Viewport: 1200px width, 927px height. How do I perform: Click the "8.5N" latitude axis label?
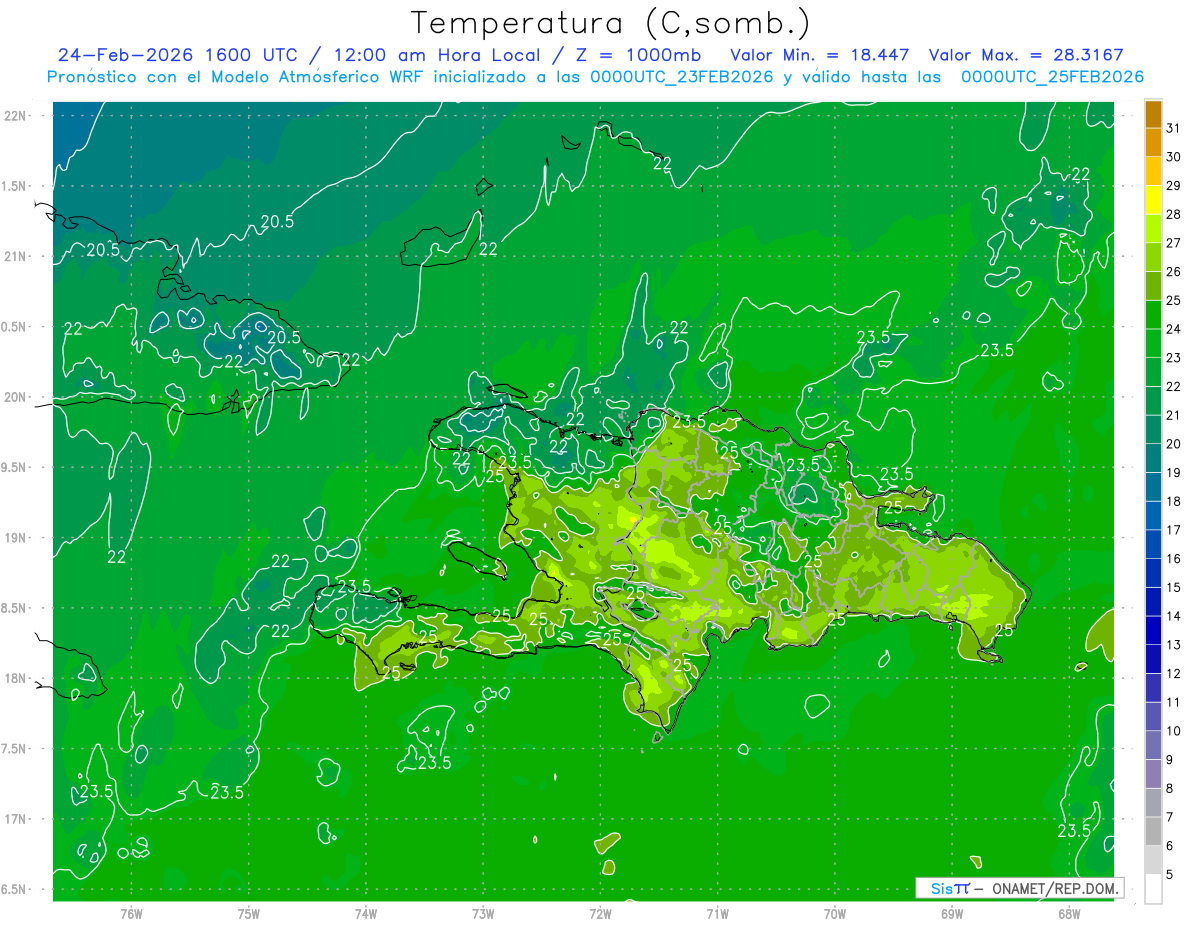(x=15, y=608)
